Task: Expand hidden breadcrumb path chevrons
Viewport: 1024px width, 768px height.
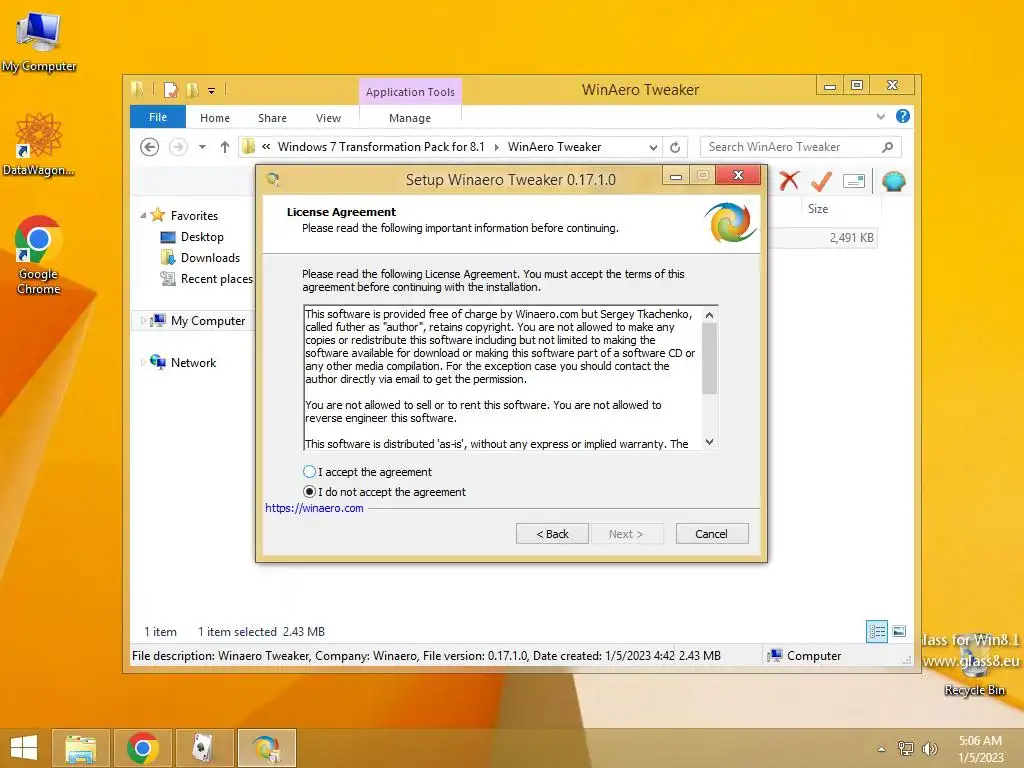Action: click(x=266, y=147)
